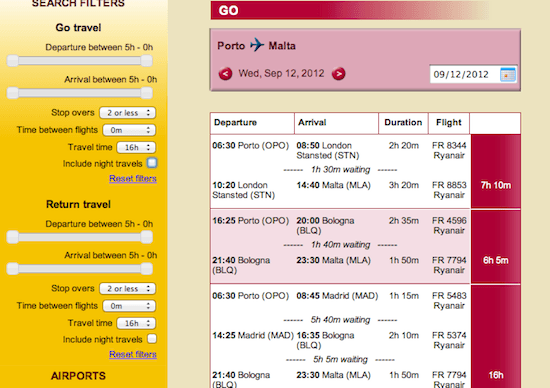
Task: Click the airplane icon between Porto and Malta
Action: coord(257,45)
